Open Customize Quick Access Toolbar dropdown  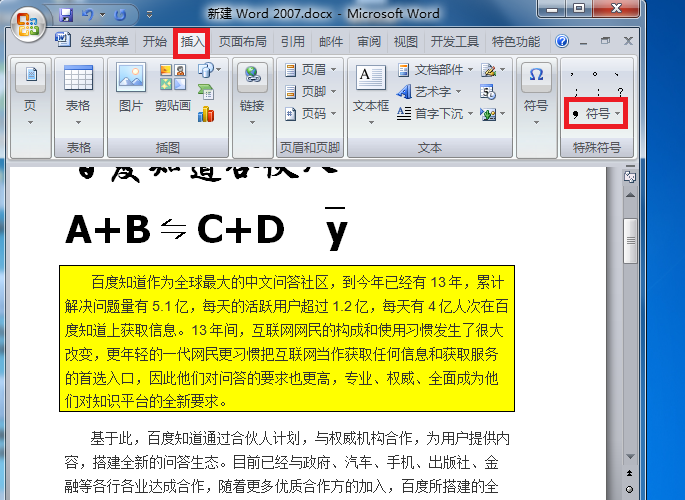click(x=149, y=15)
